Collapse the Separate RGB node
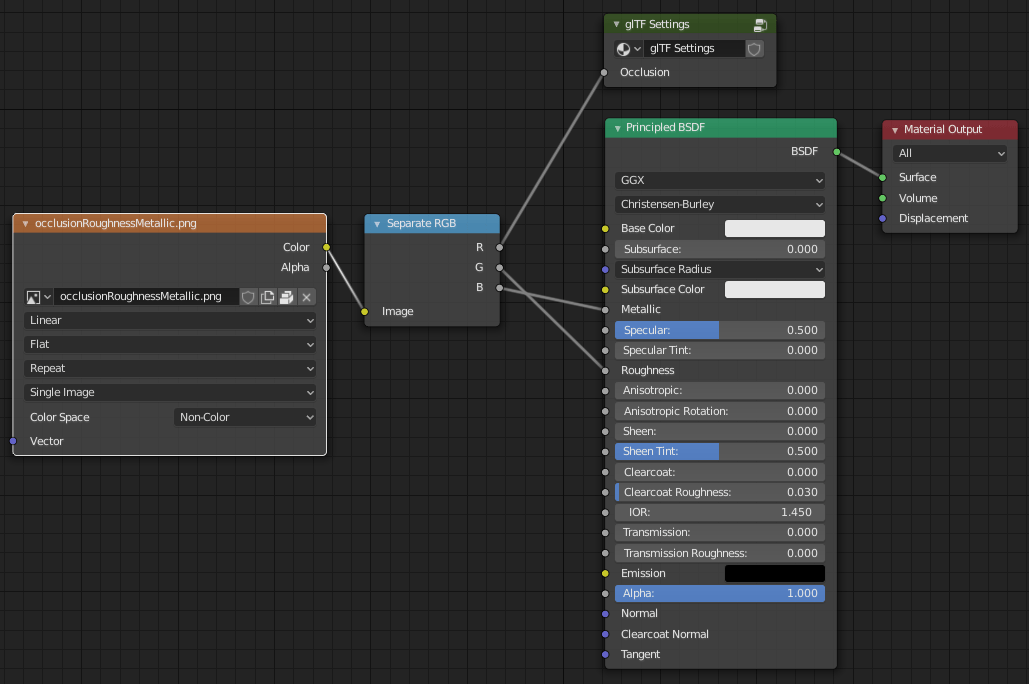 (376, 223)
